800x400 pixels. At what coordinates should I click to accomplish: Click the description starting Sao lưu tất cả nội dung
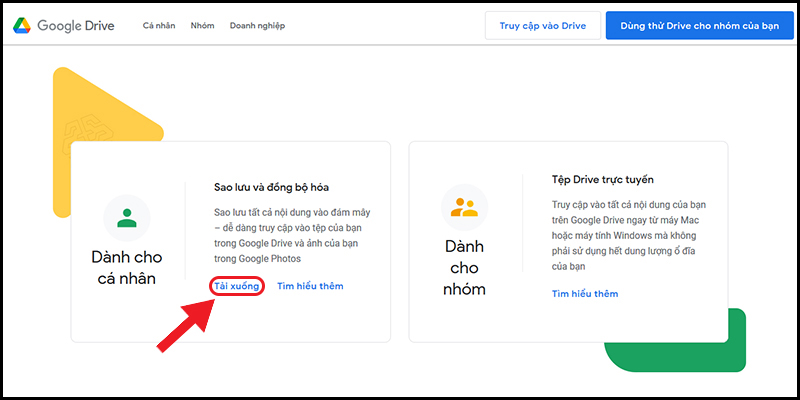pos(292,235)
